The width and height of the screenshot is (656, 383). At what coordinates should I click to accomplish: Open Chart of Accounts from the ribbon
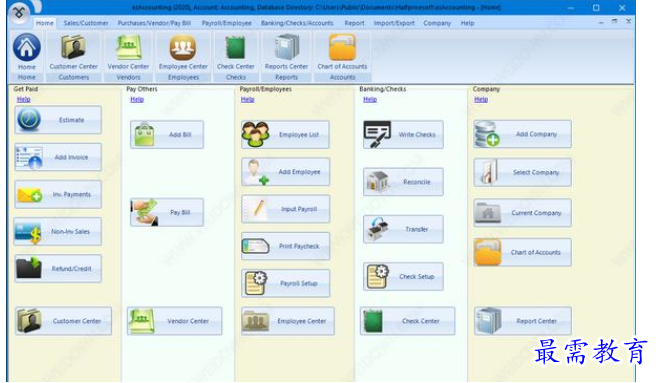(342, 51)
